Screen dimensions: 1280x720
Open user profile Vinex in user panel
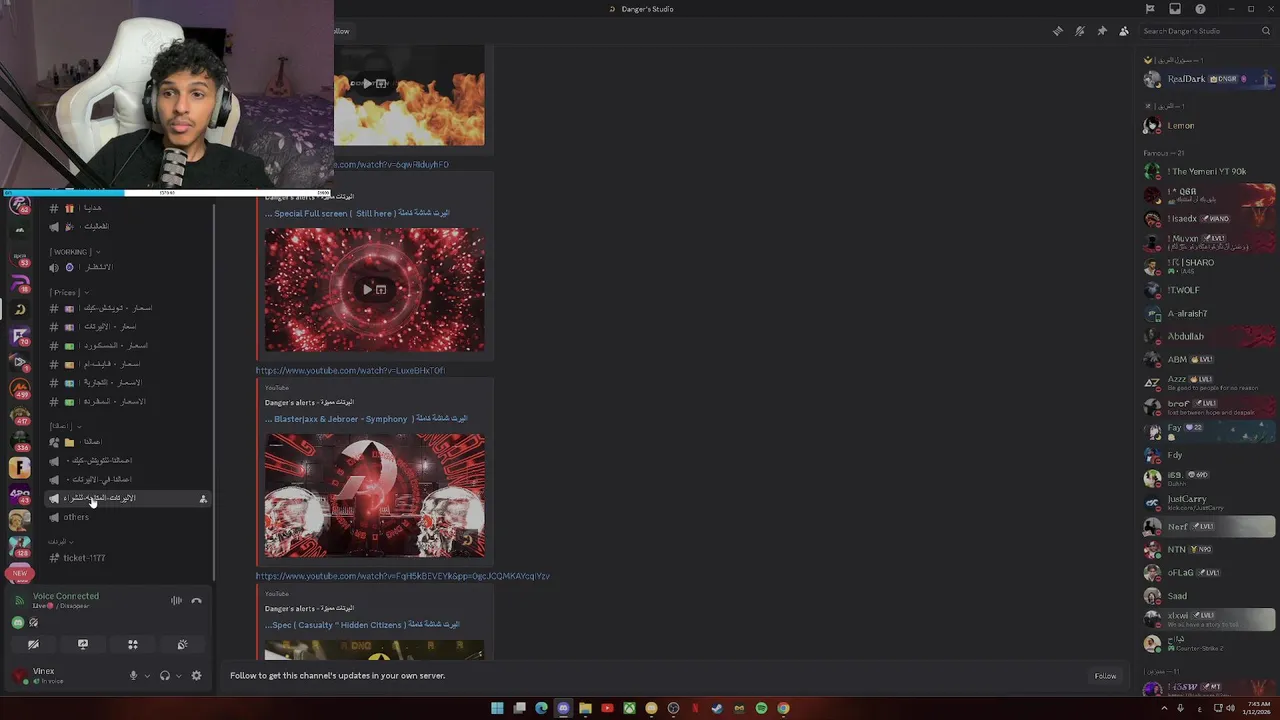65,676
